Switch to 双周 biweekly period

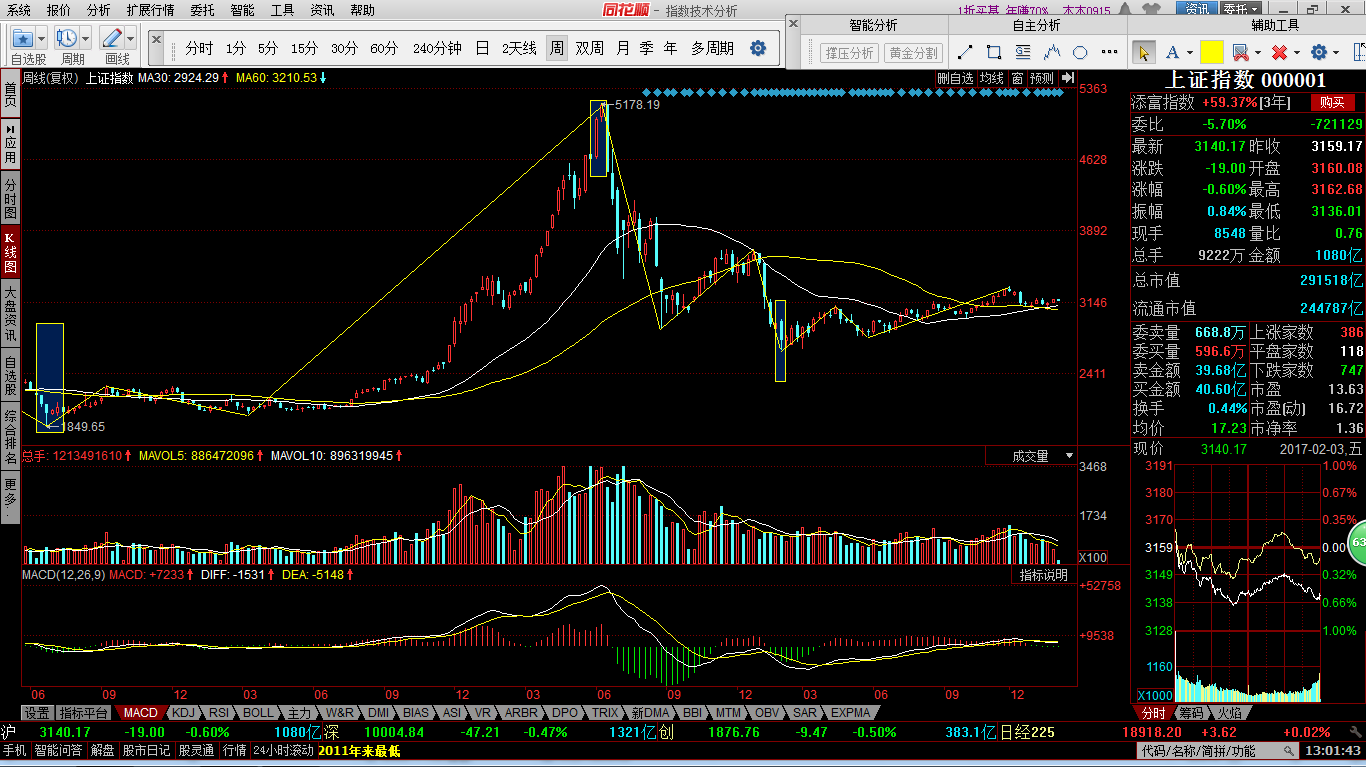coord(589,48)
